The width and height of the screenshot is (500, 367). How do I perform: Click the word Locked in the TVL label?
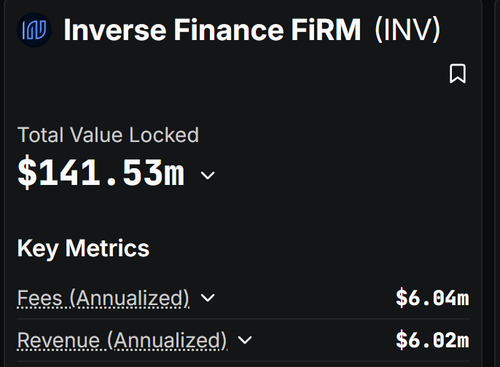point(164,135)
